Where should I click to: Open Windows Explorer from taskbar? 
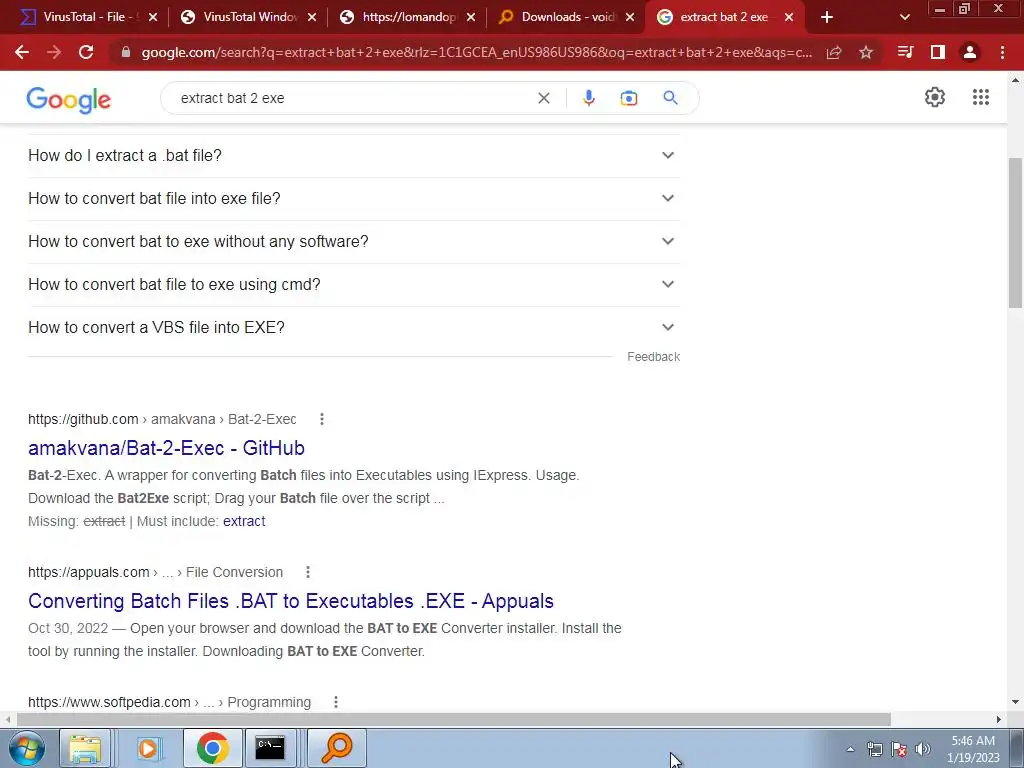click(x=86, y=748)
